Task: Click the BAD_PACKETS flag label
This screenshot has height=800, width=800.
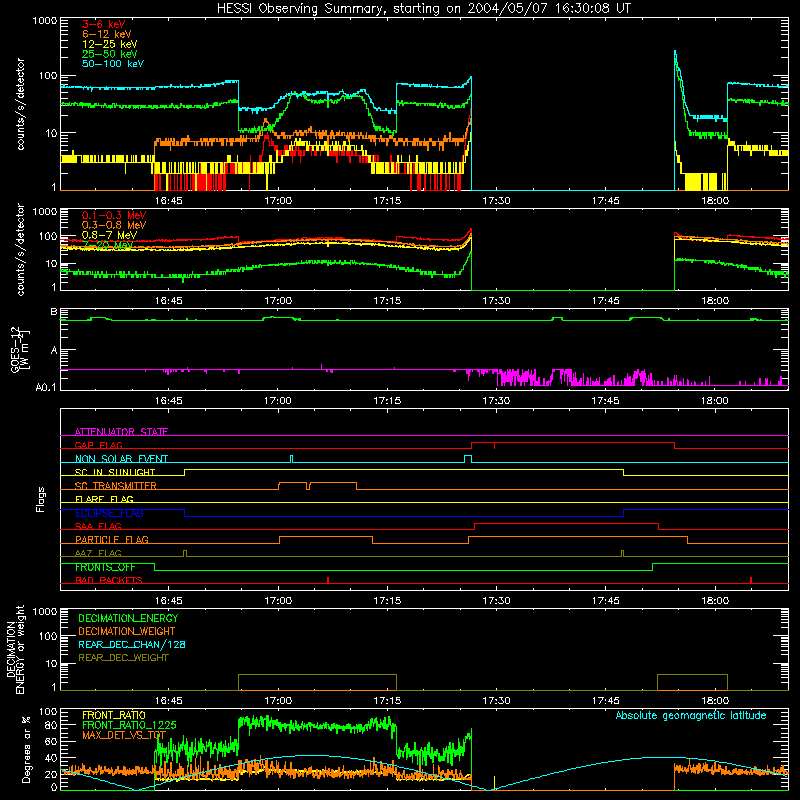Action: point(109,580)
